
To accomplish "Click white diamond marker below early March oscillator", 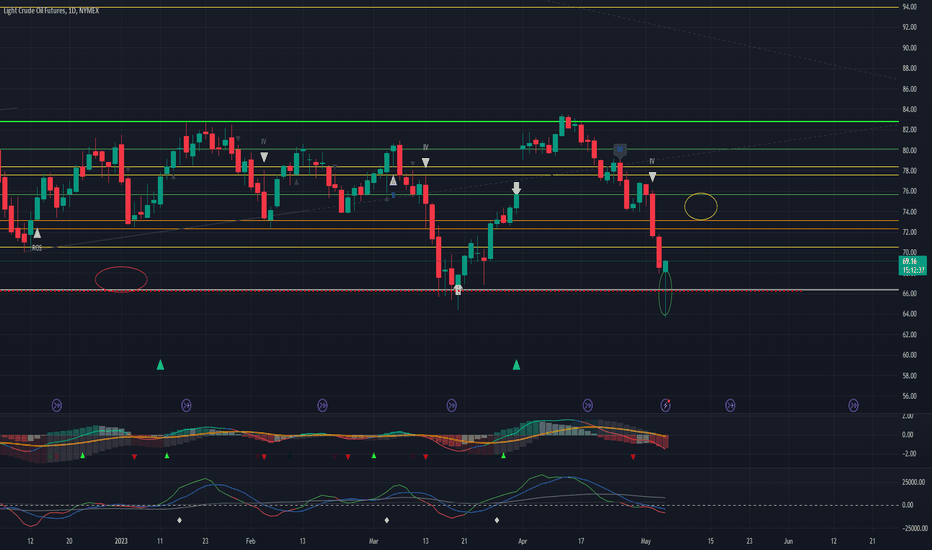I will click(387, 520).
